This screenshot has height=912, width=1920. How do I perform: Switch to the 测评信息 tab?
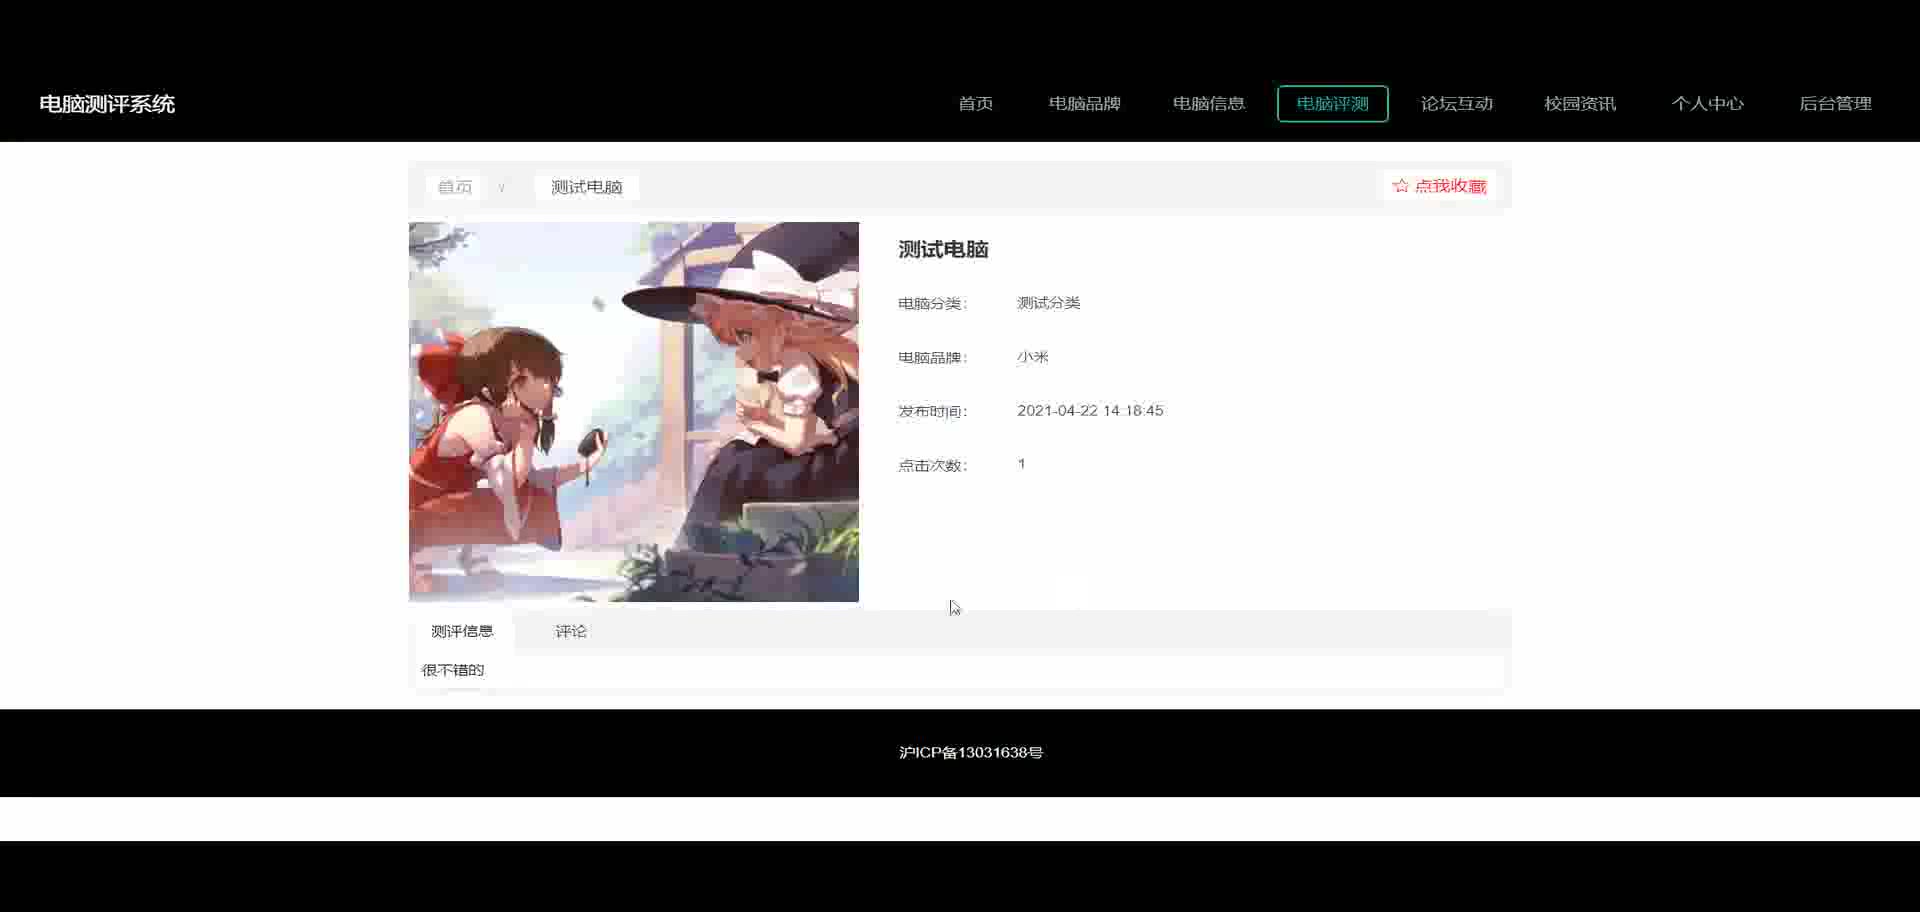pos(462,631)
